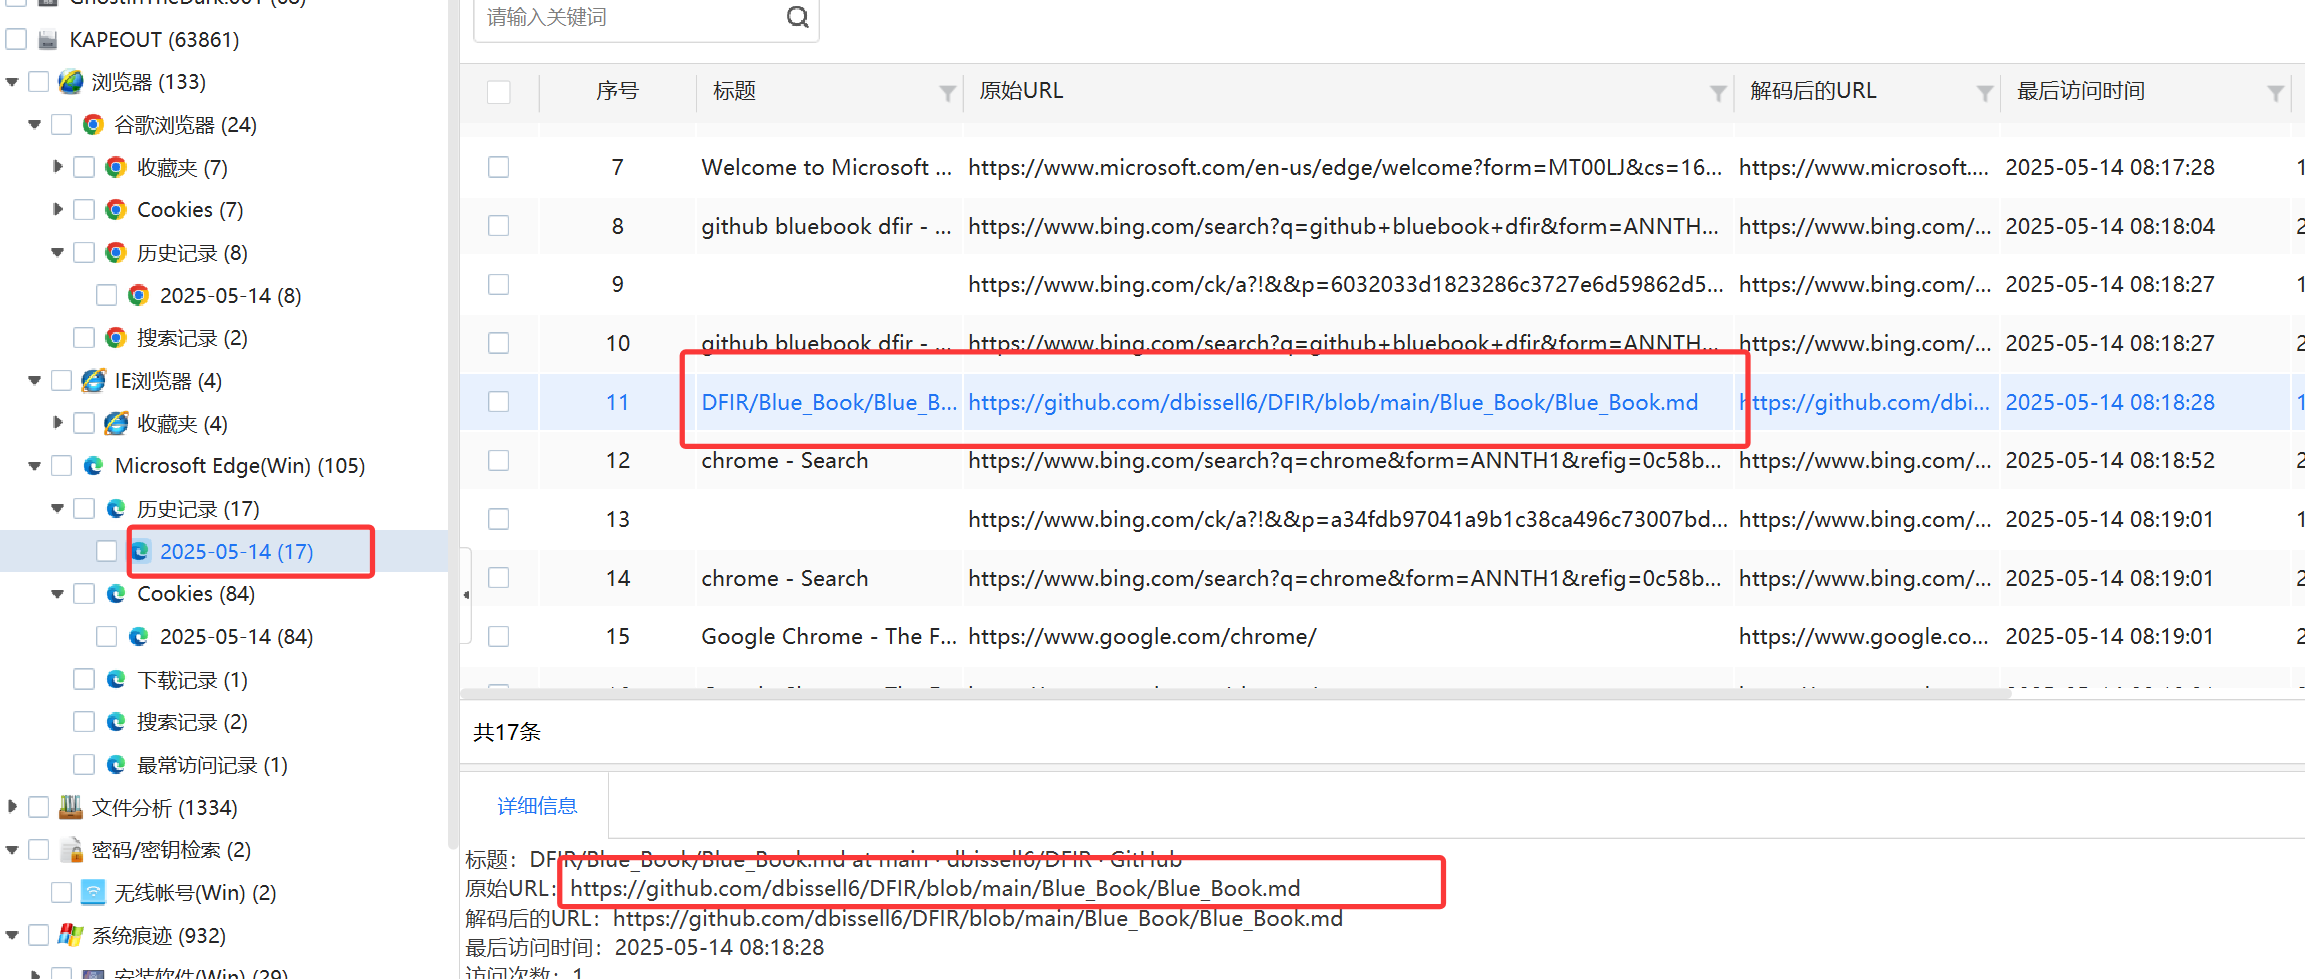Expand the Chrome 收藏夹 (7) node

pos(57,167)
